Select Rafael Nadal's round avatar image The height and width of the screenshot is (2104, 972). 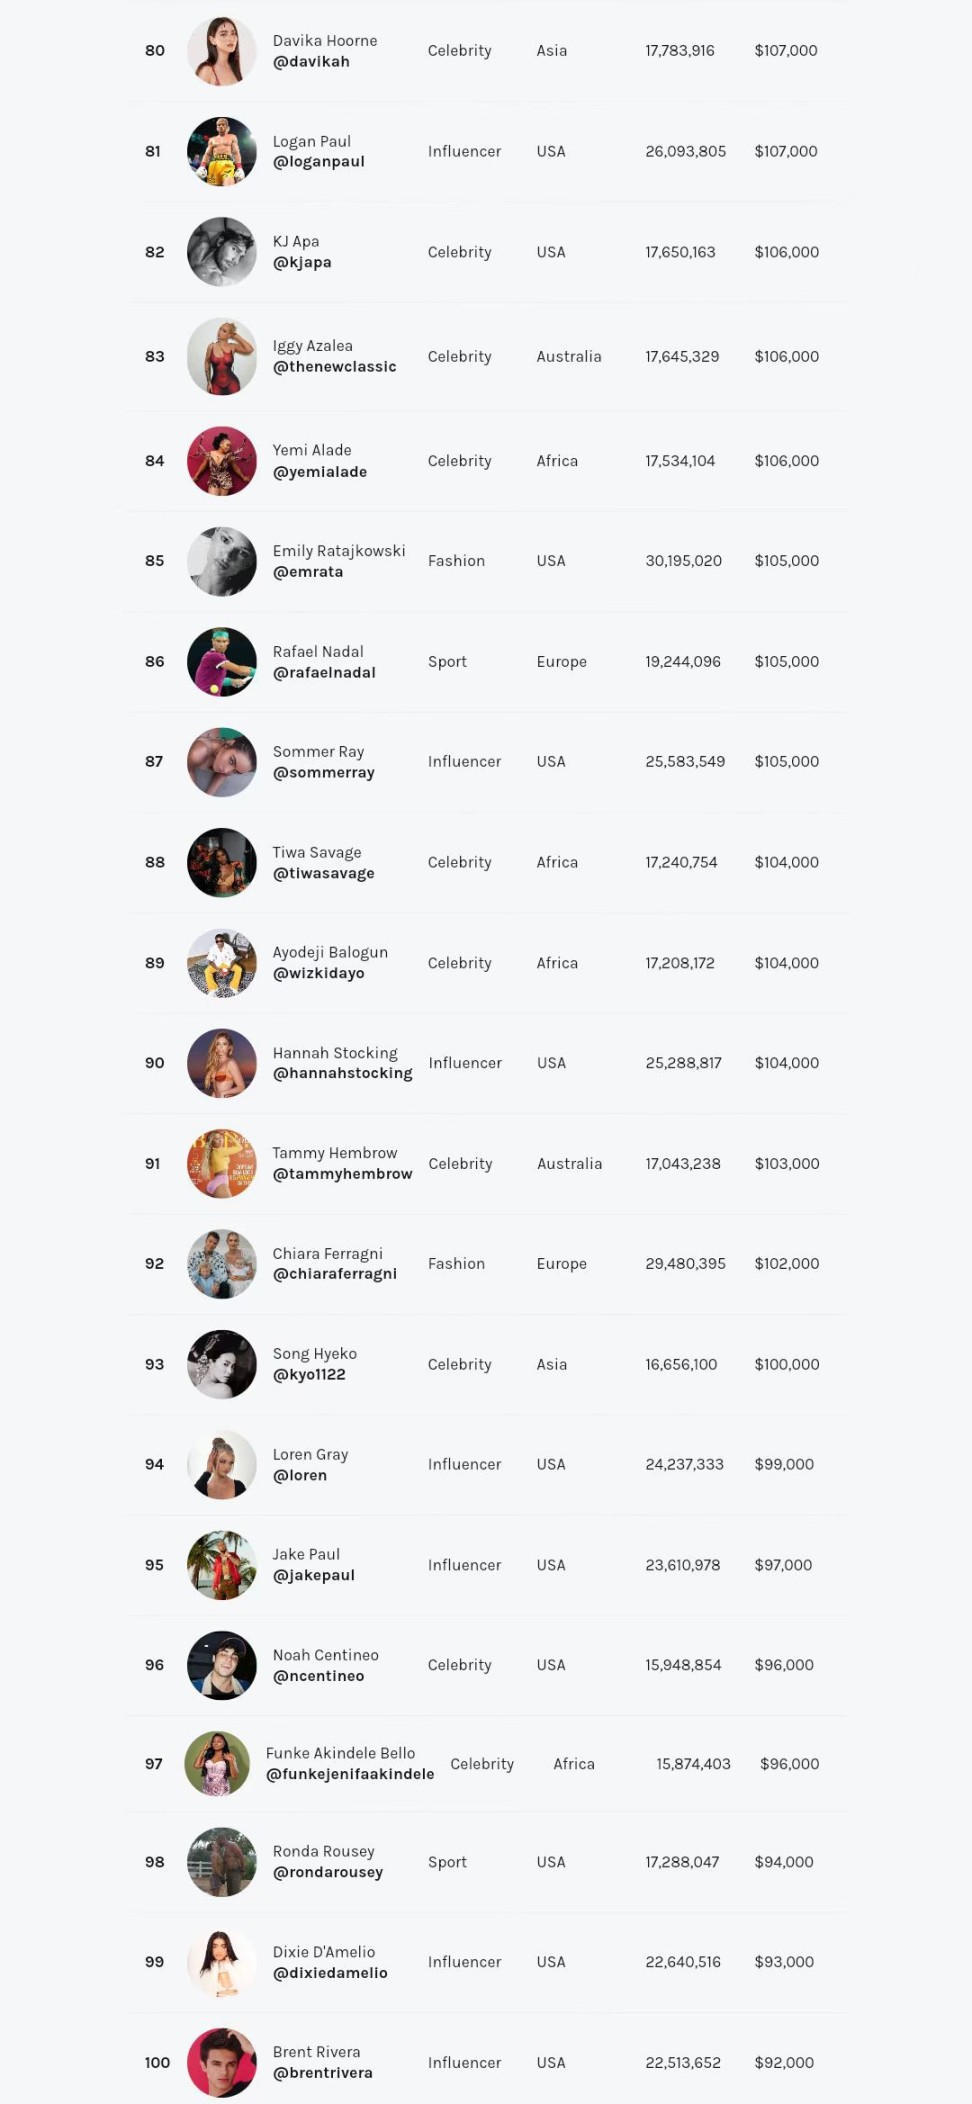click(x=222, y=662)
